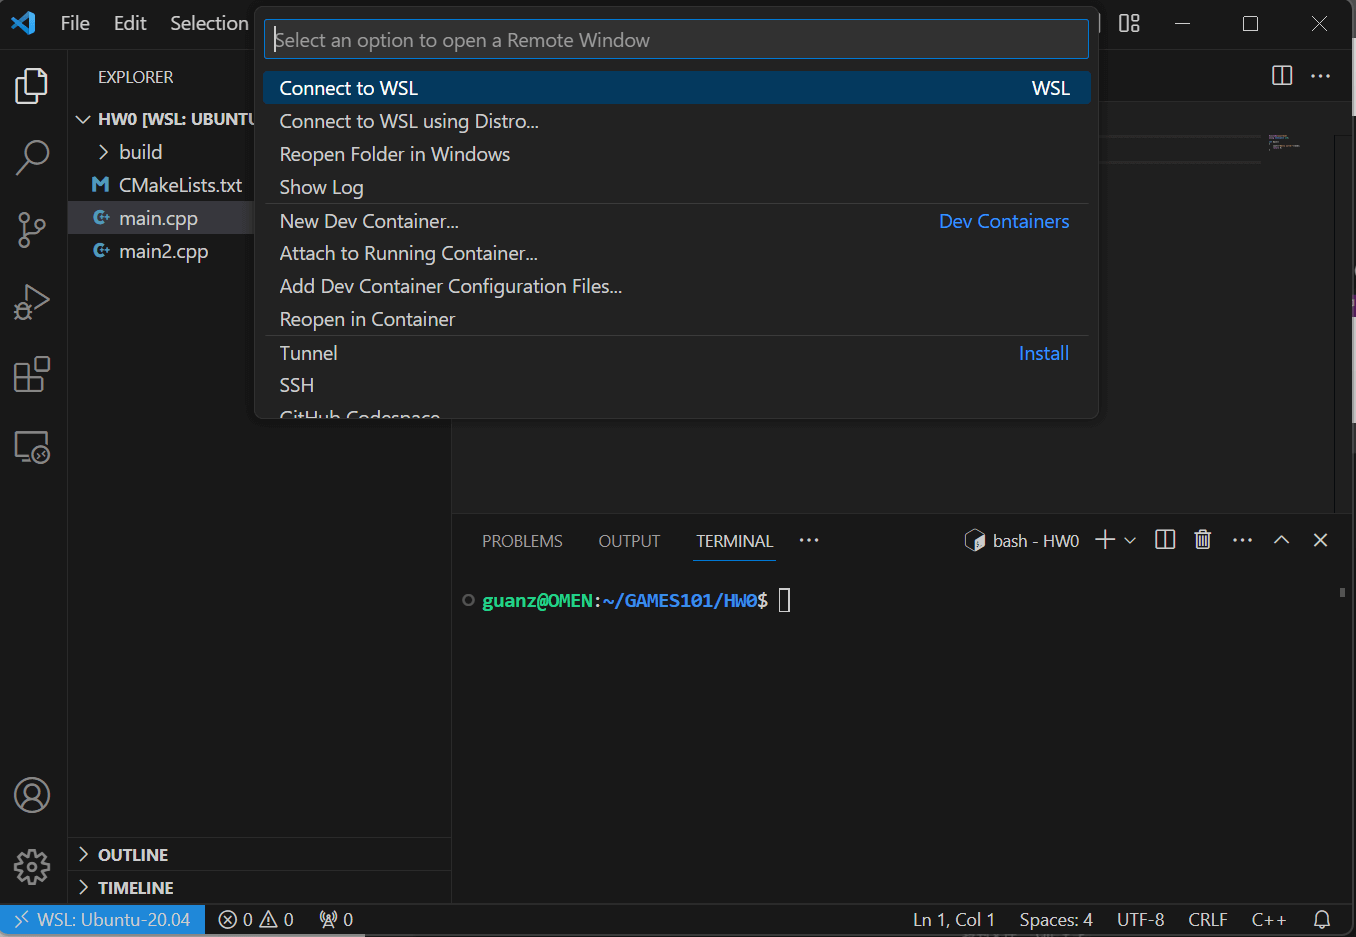Screen dimensions: 1356x937
Task: Select New Dev Container option
Action: pos(676,221)
